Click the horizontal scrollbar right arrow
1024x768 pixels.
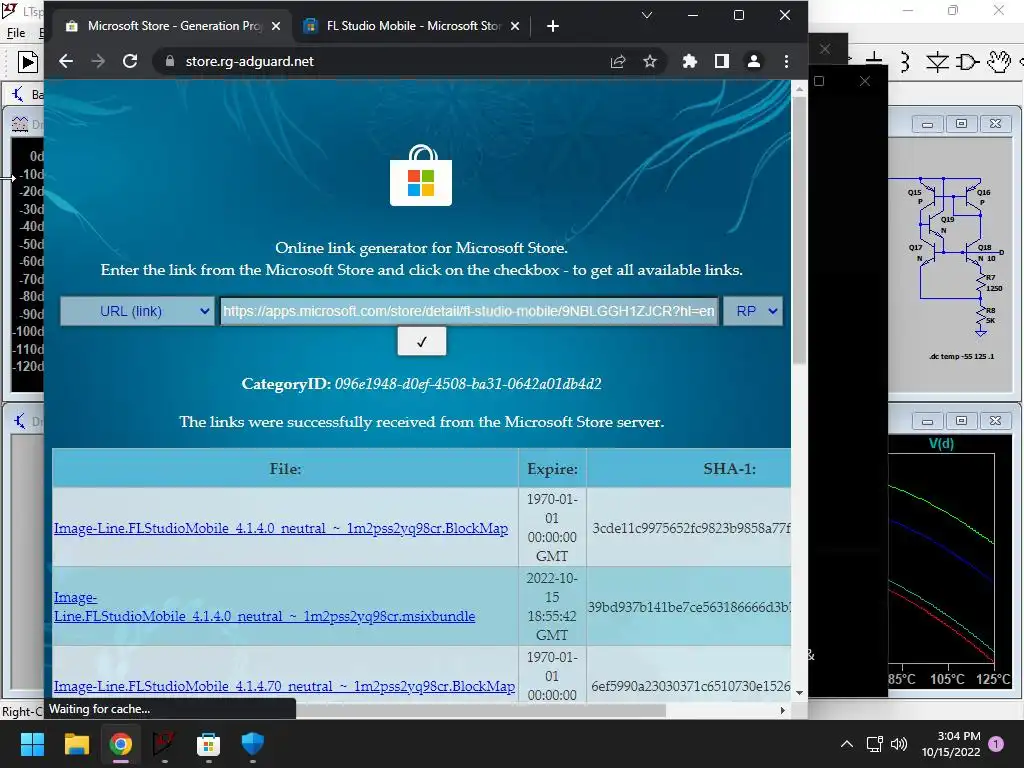point(782,710)
